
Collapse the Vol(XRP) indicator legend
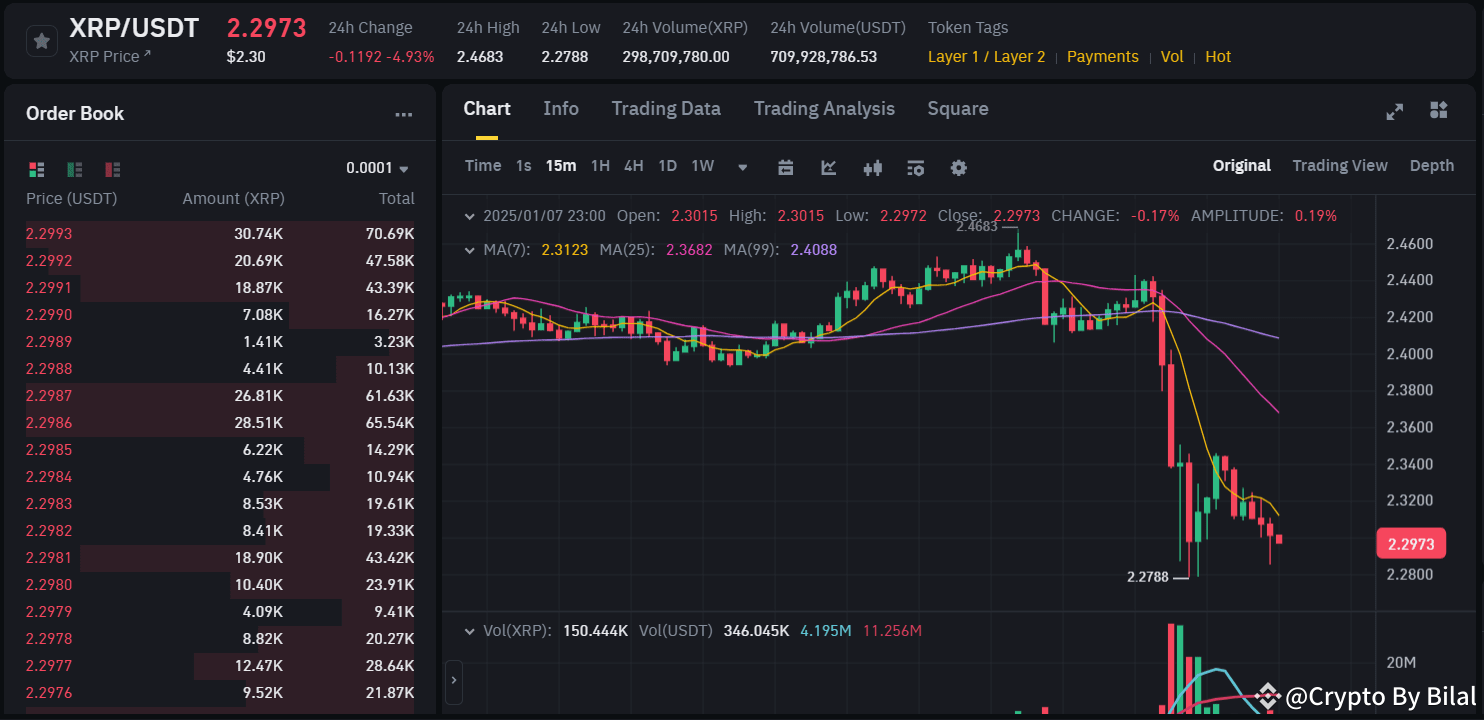[470, 631]
